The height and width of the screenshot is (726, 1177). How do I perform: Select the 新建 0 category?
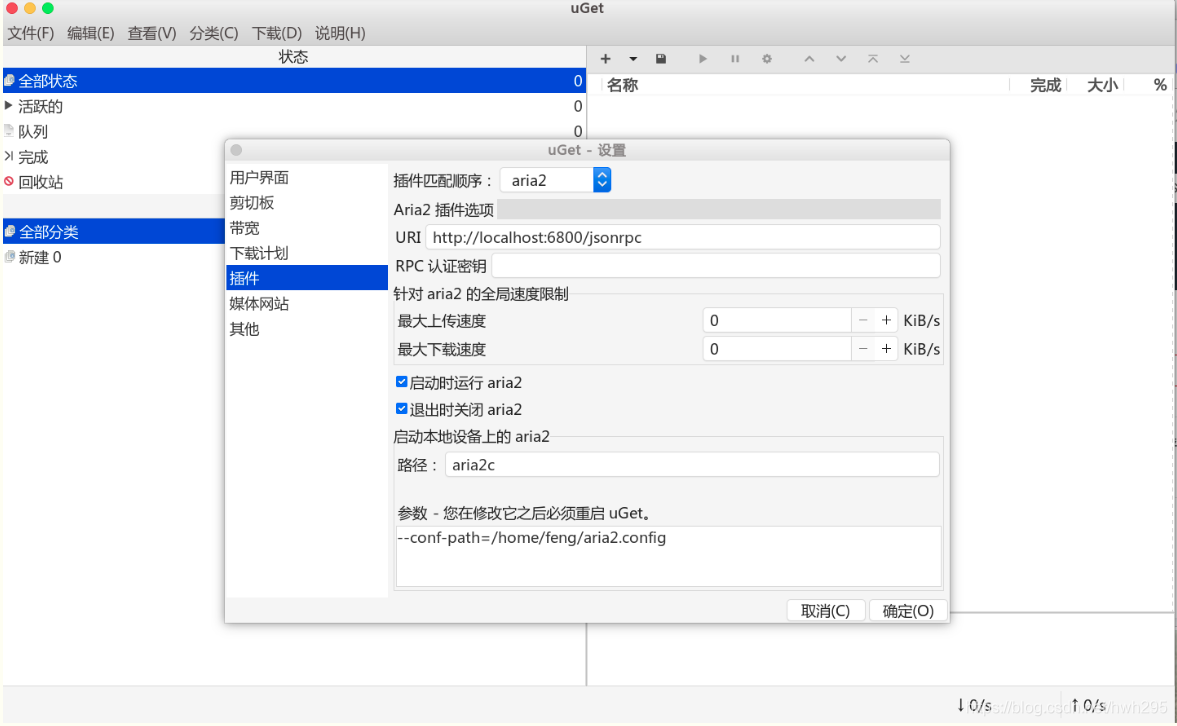click(x=113, y=257)
